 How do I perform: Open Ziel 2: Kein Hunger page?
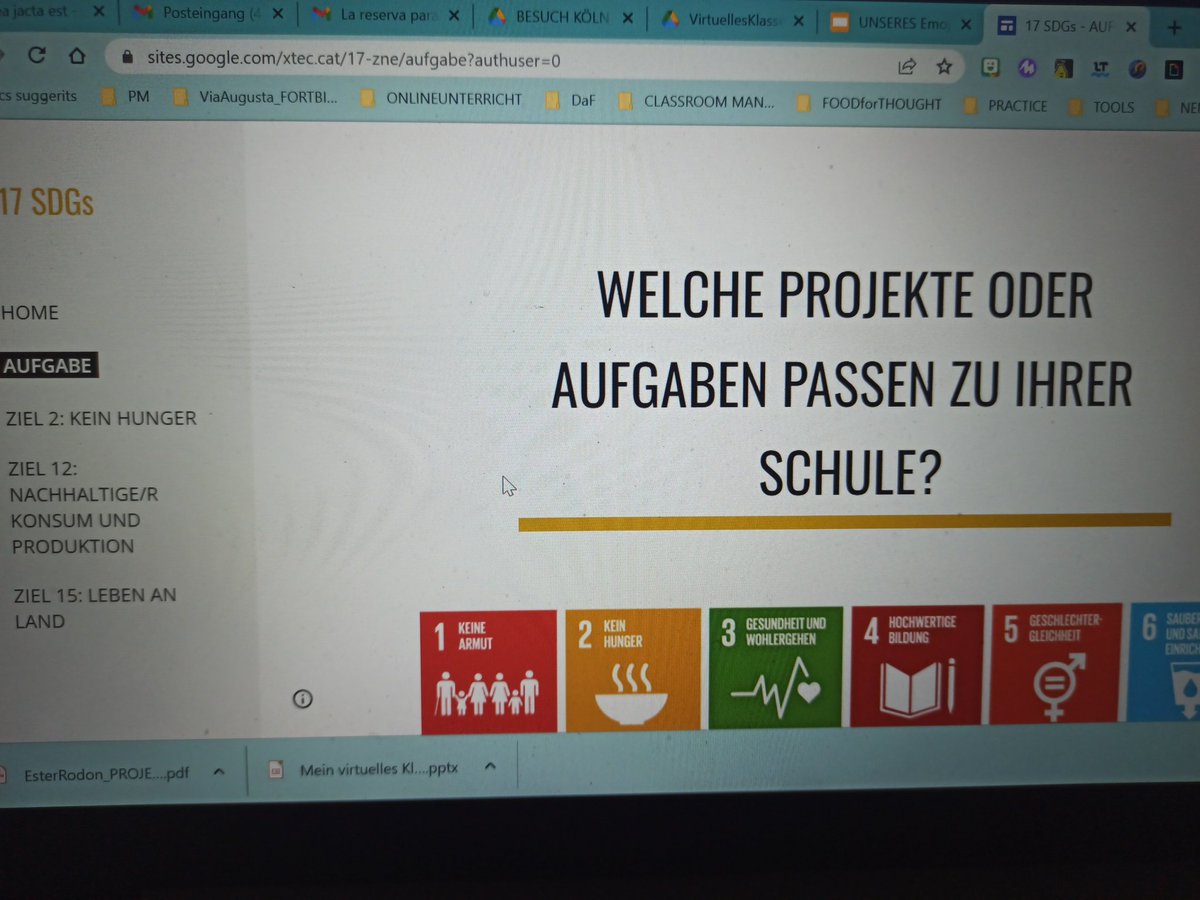pos(101,418)
